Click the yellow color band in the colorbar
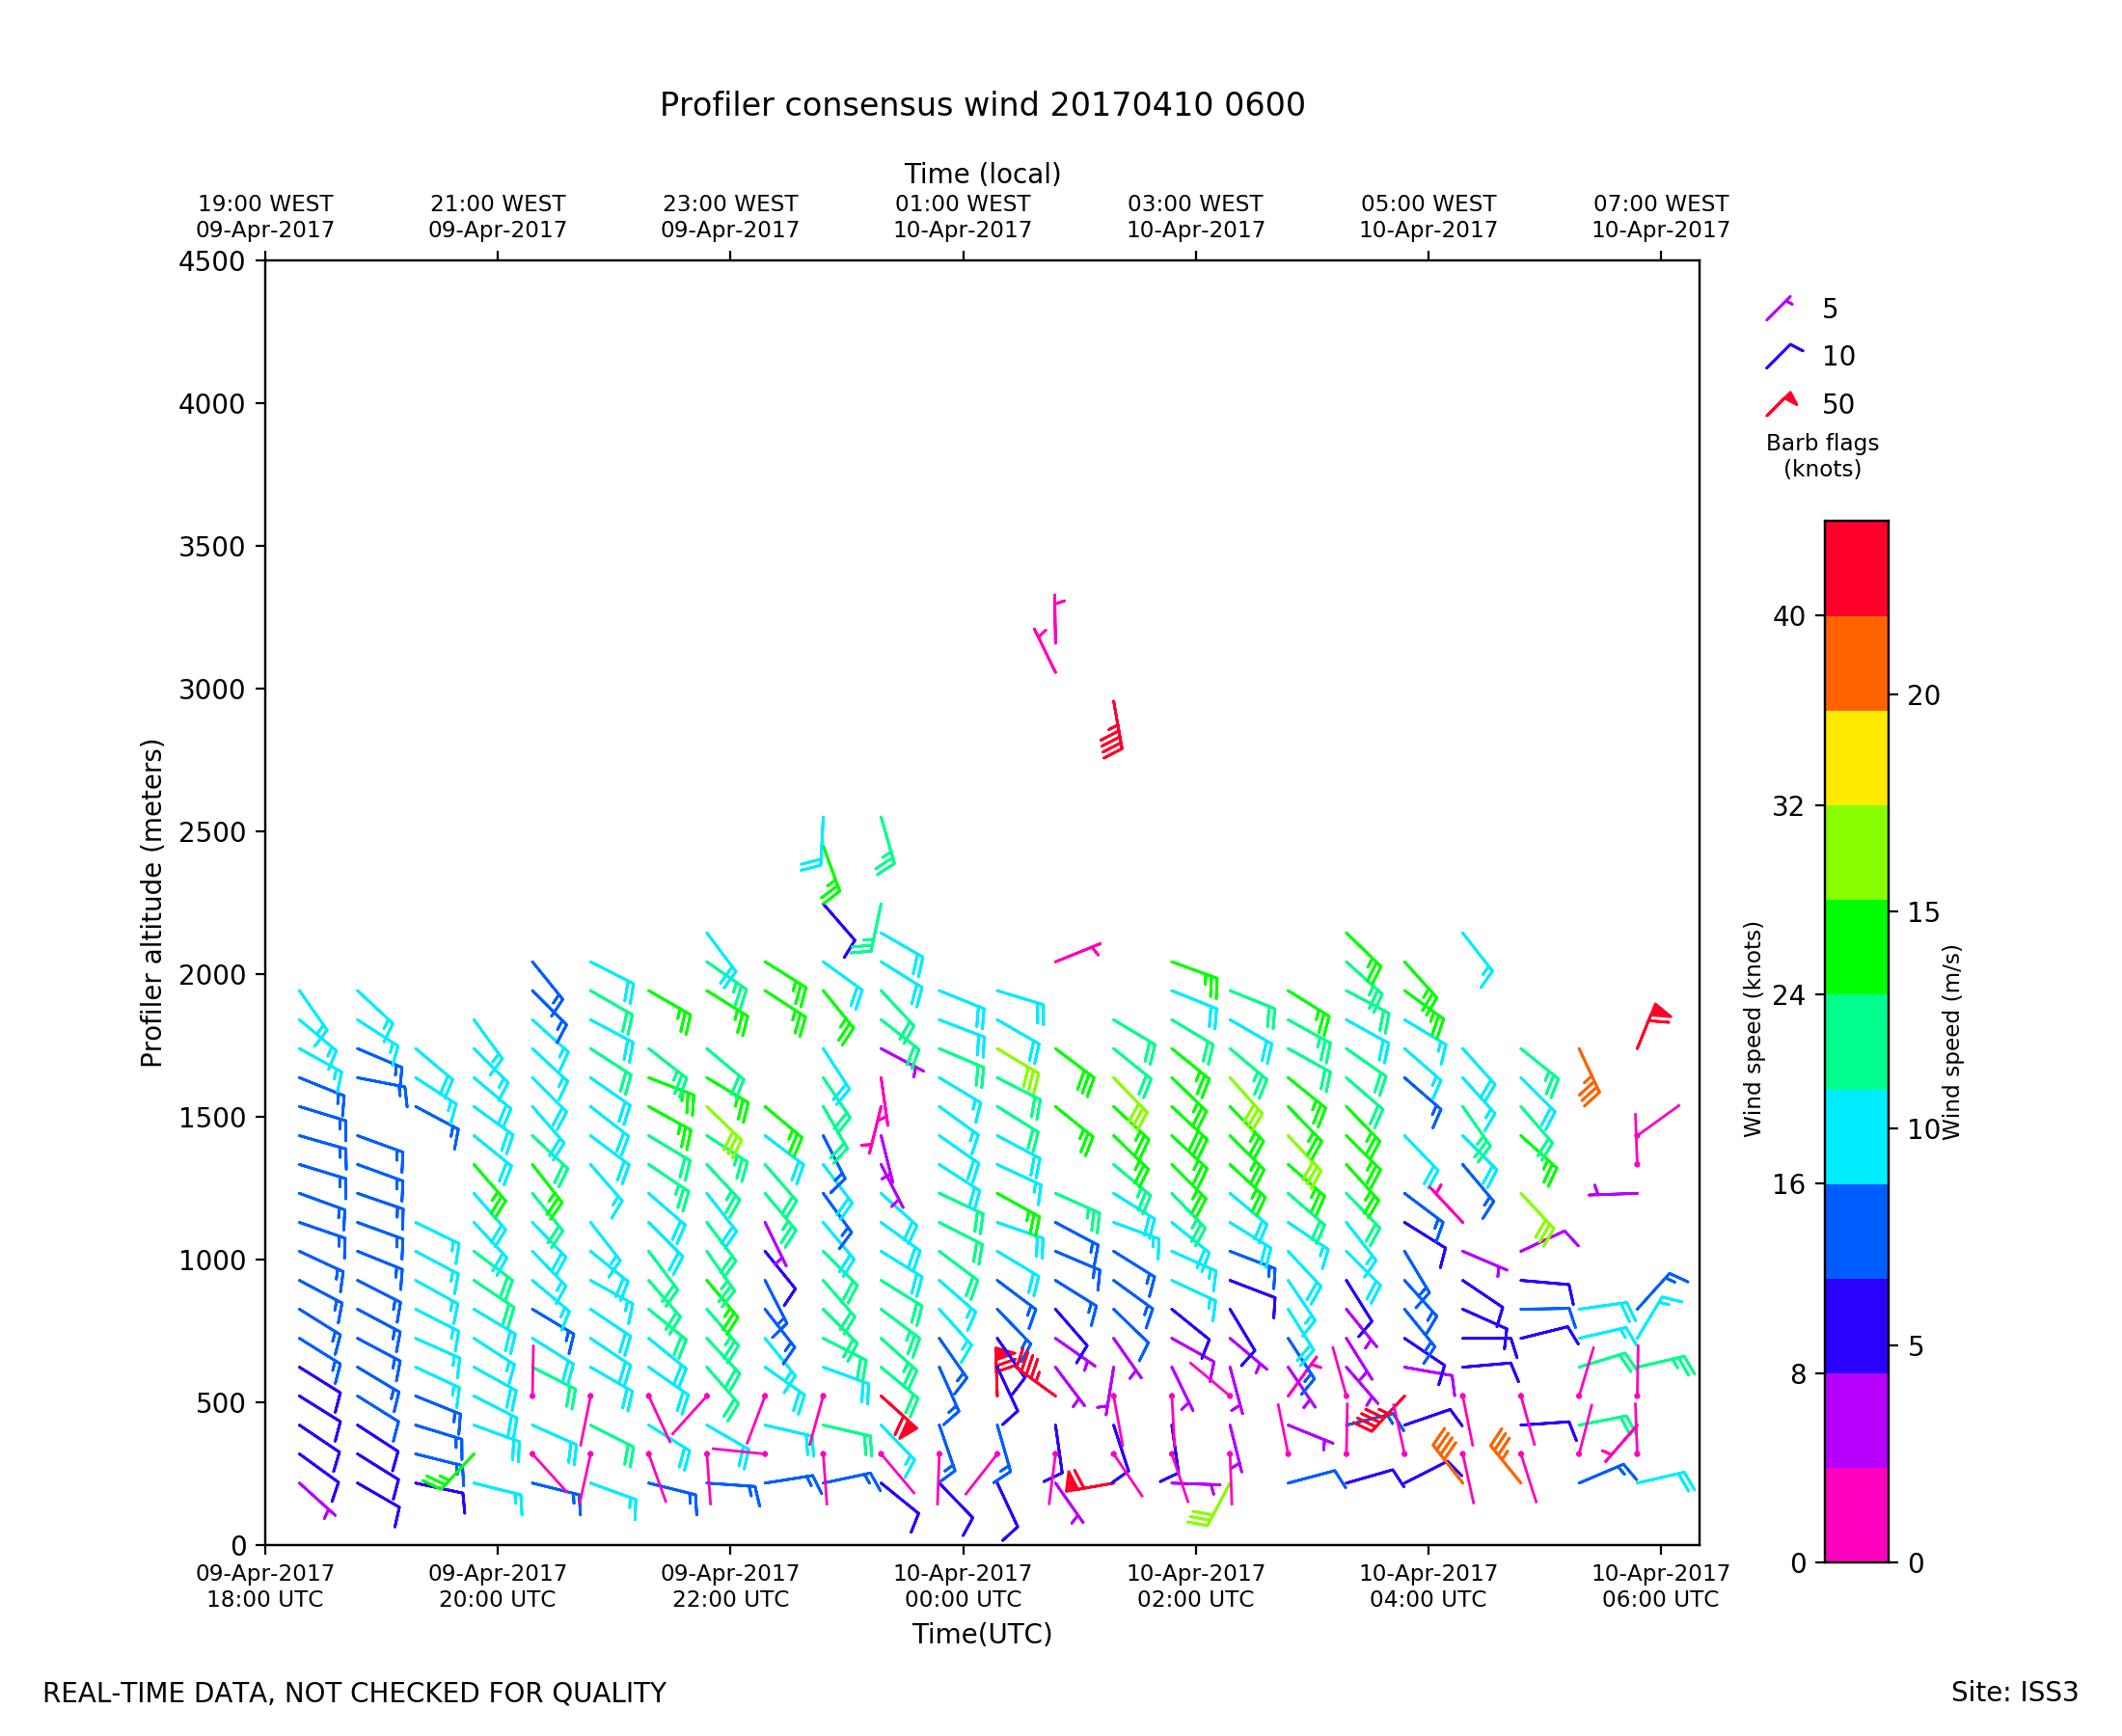The image size is (2122, 1736). coord(1856,758)
